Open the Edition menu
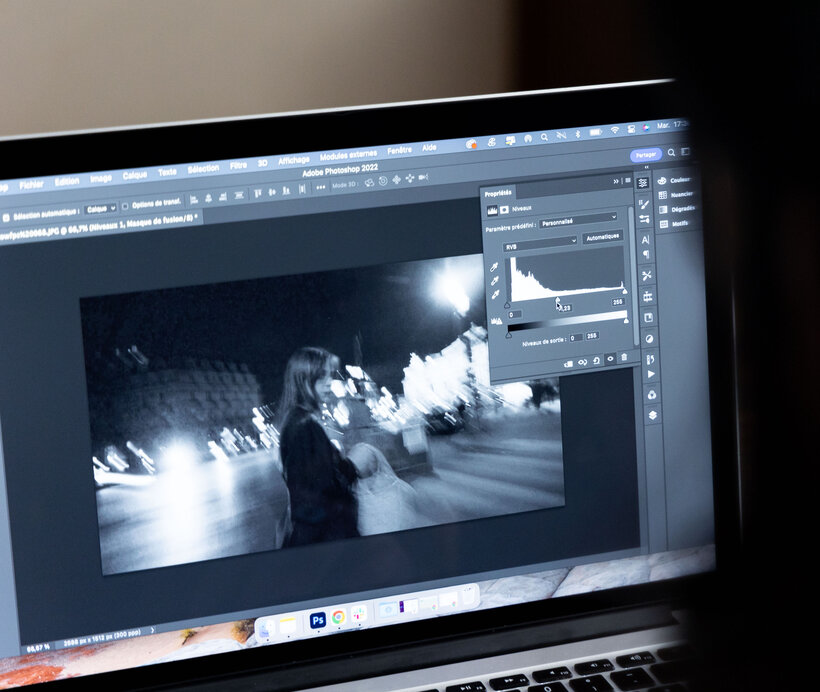This screenshot has width=820, height=692. click(67, 181)
